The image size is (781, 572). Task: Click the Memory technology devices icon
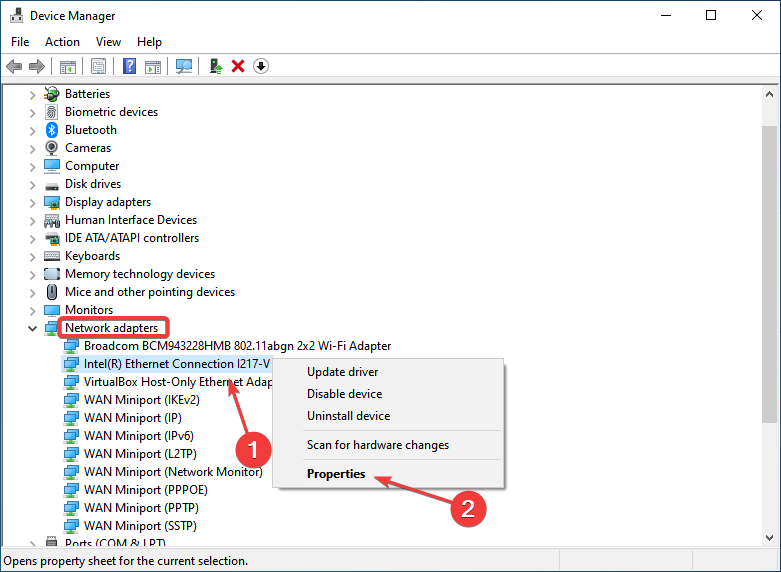(52, 274)
